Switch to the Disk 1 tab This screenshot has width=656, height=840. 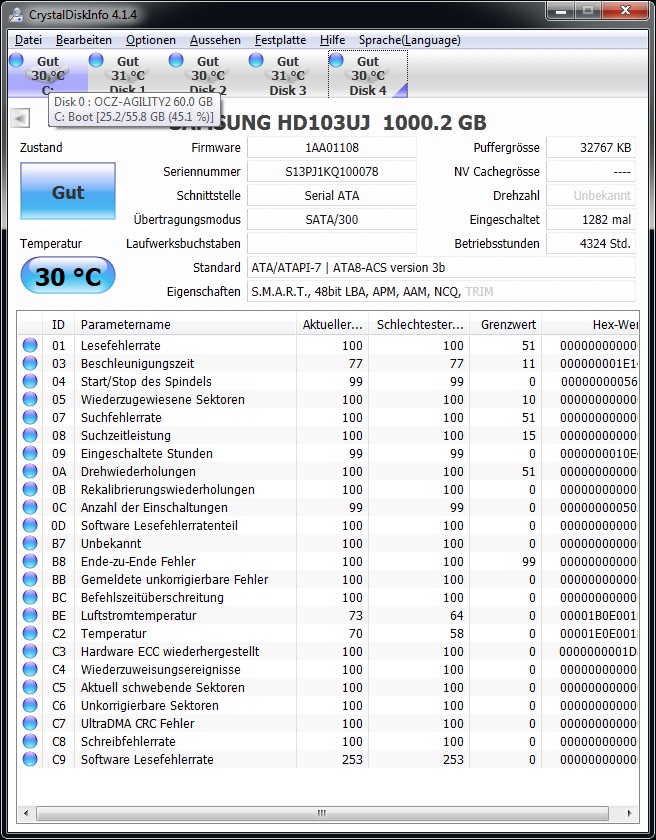(127, 75)
